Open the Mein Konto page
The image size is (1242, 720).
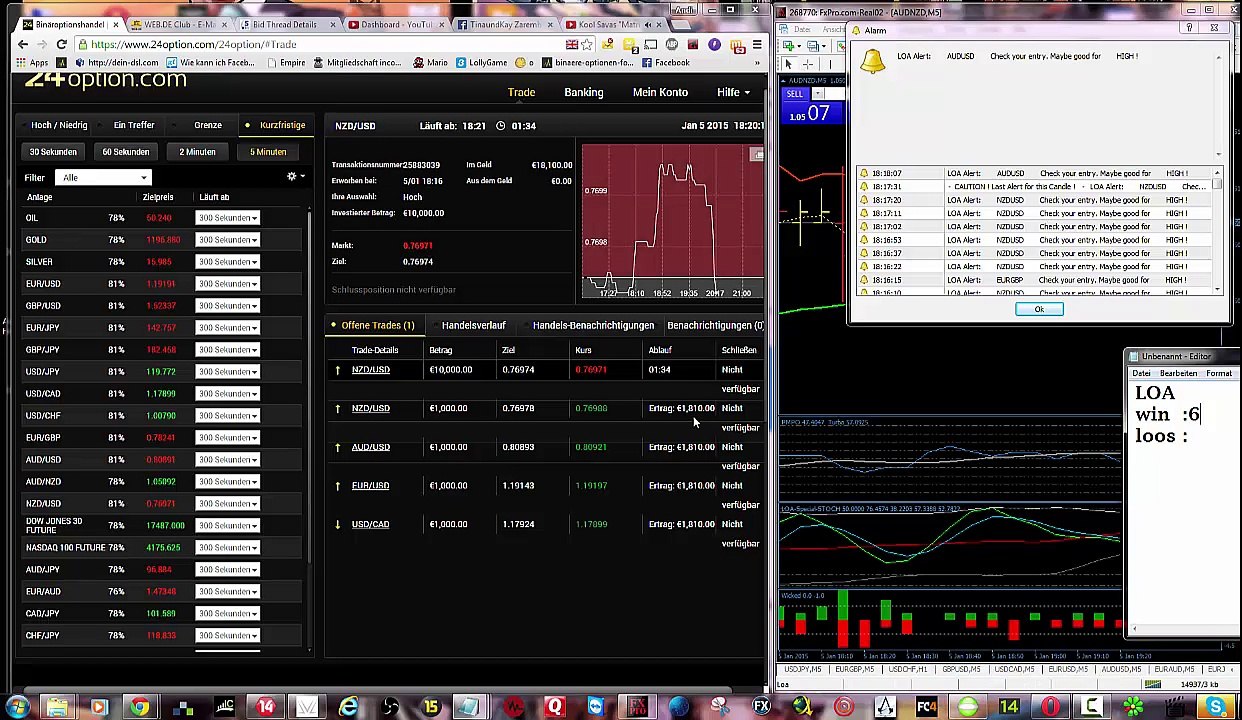click(660, 92)
